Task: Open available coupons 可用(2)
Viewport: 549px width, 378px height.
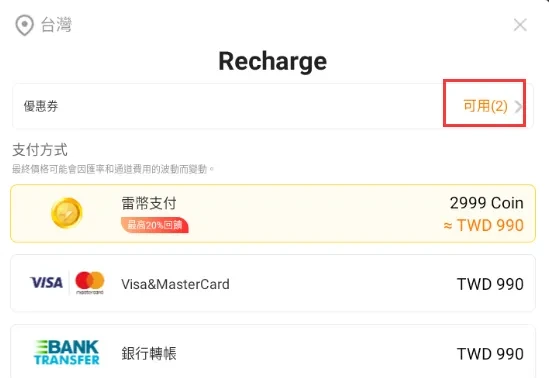Action: [x=485, y=106]
